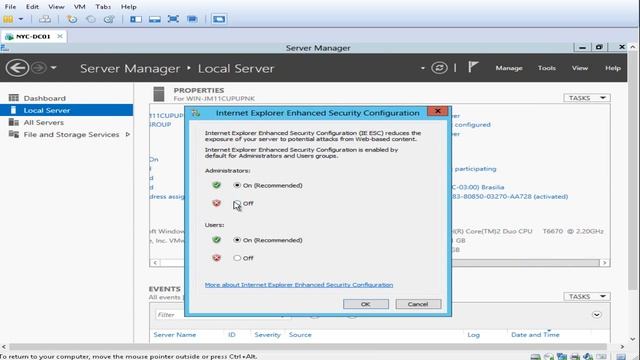Expand the Events filter chevron
The width and height of the screenshot is (640, 360).
coord(597,315)
